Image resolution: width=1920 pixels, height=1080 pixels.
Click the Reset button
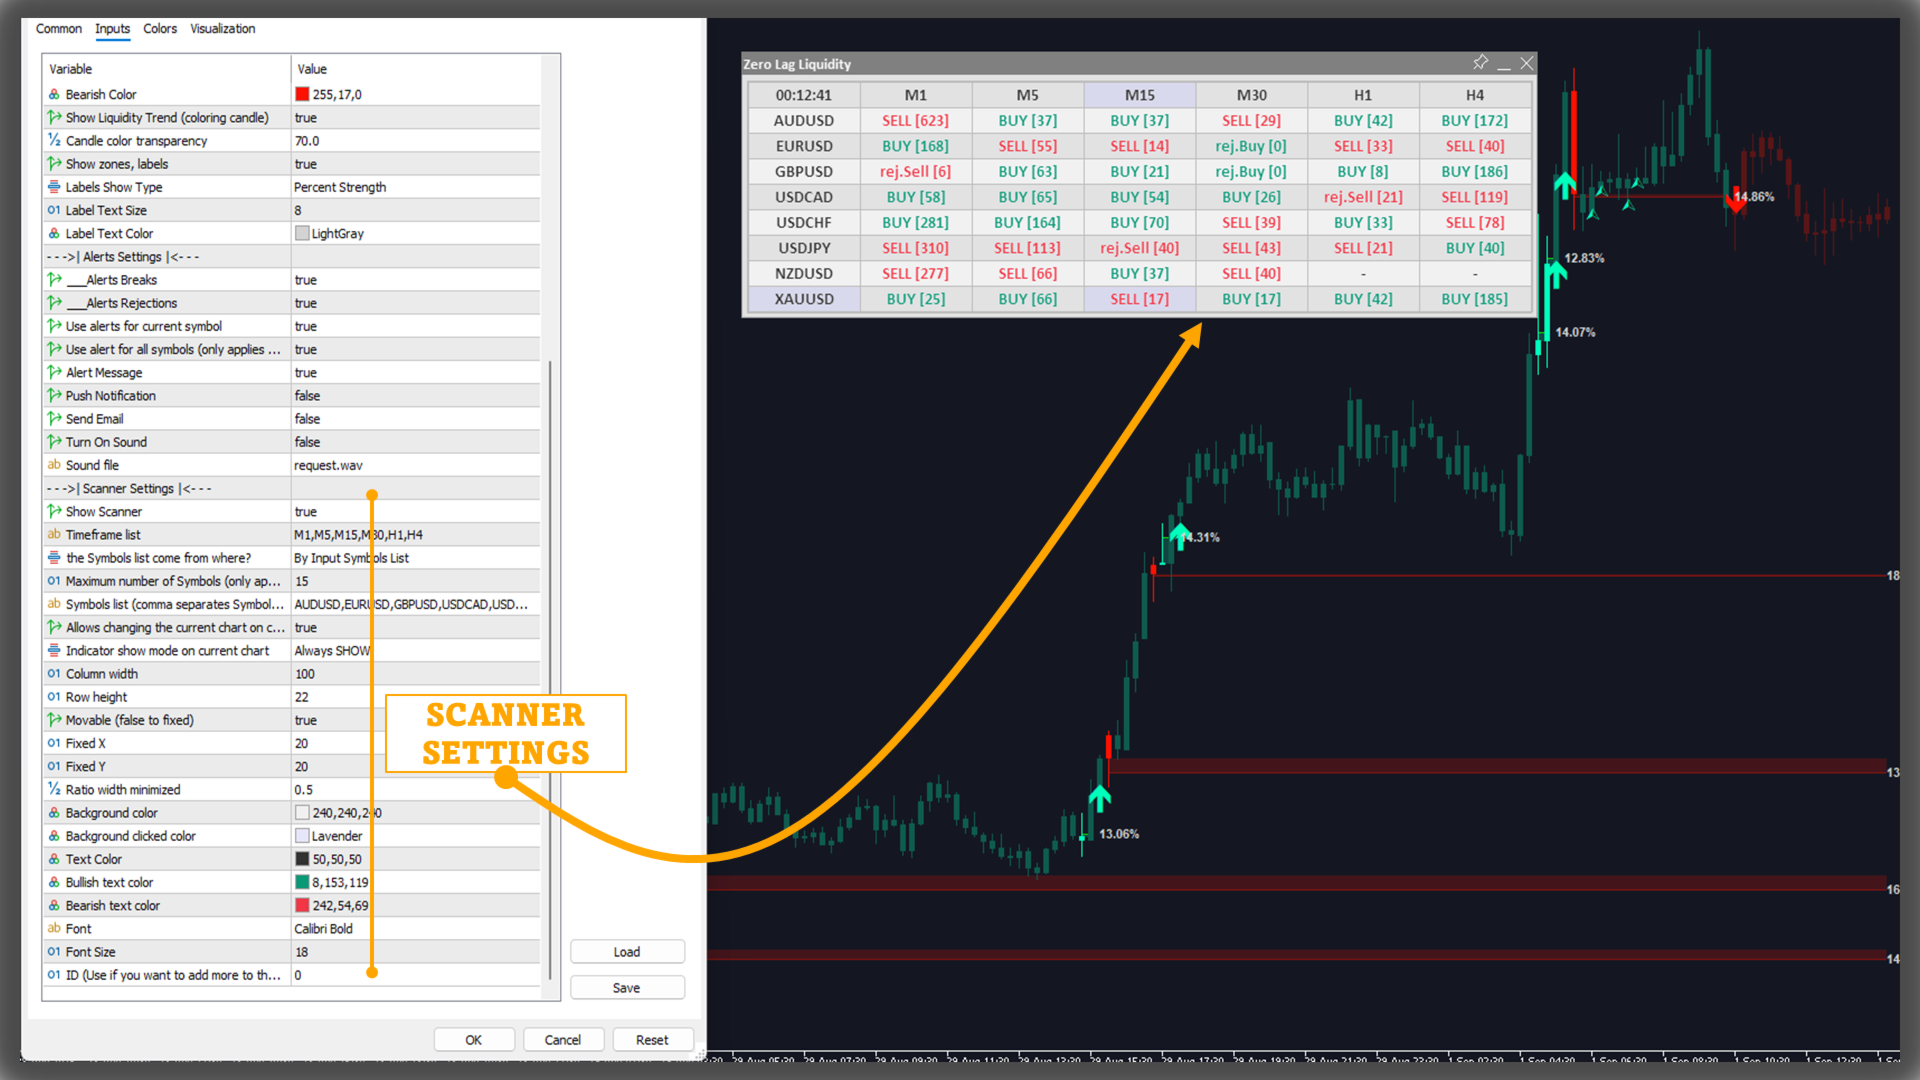(x=652, y=1040)
